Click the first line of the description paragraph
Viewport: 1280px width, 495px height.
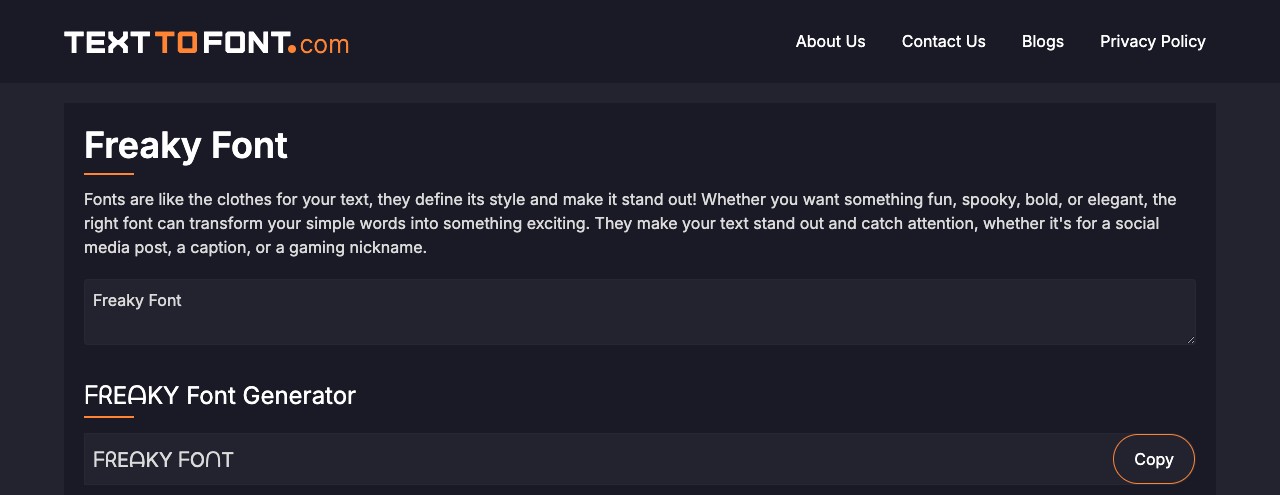point(630,199)
